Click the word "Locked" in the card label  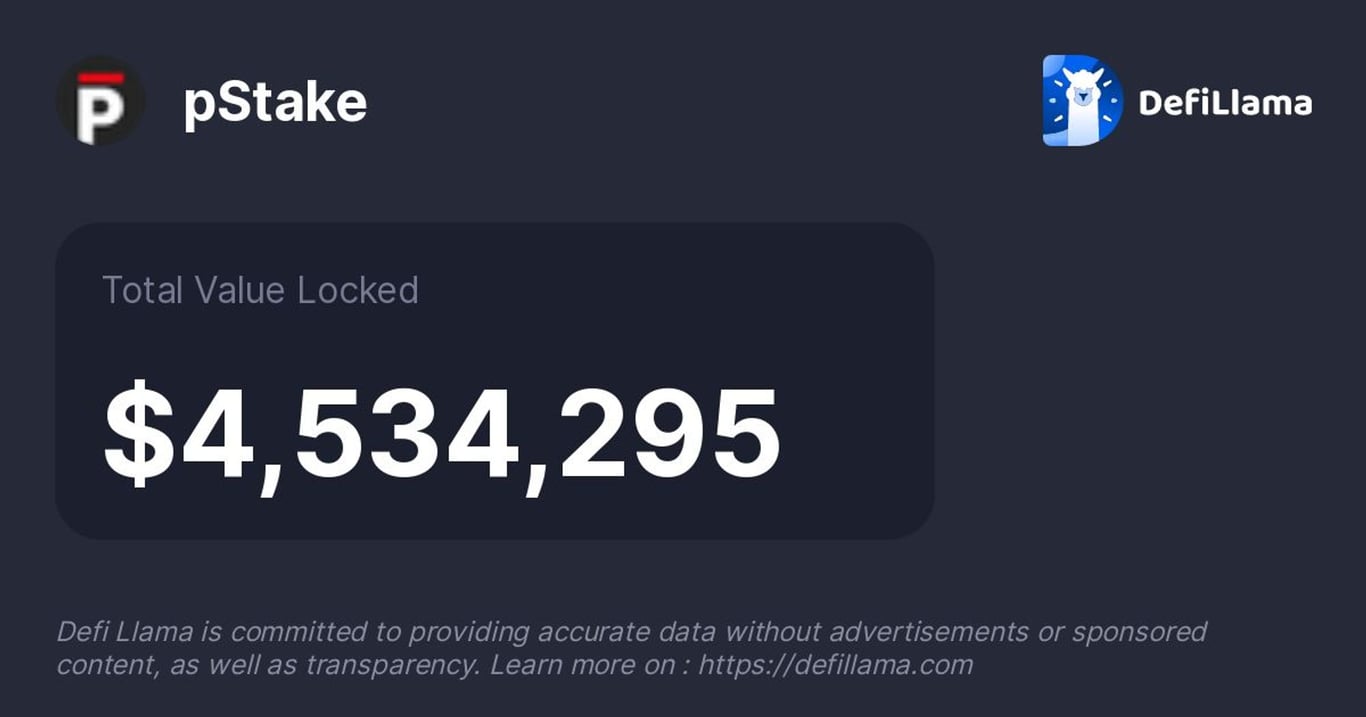[x=358, y=291]
